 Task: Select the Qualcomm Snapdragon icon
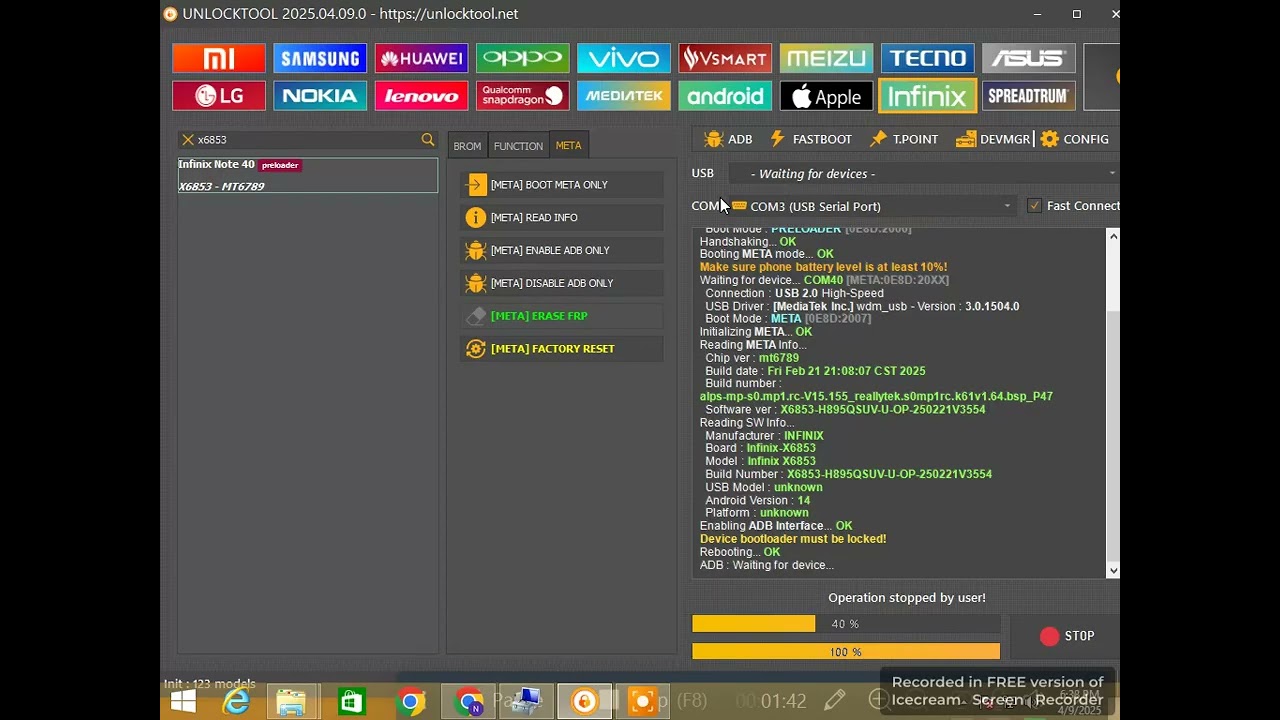click(523, 96)
